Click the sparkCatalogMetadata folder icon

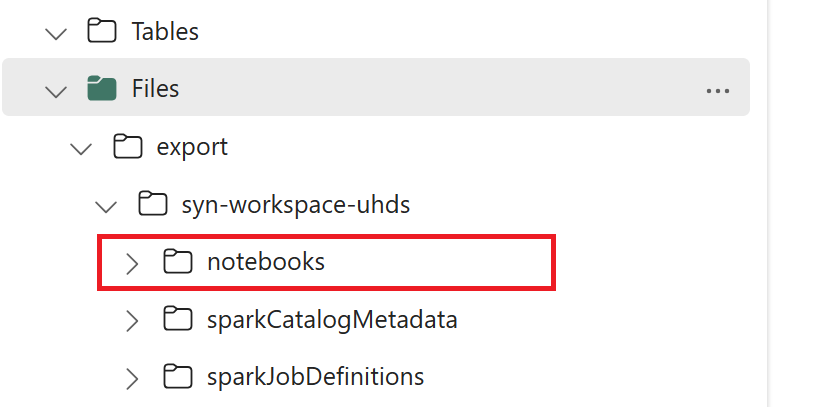click(178, 319)
